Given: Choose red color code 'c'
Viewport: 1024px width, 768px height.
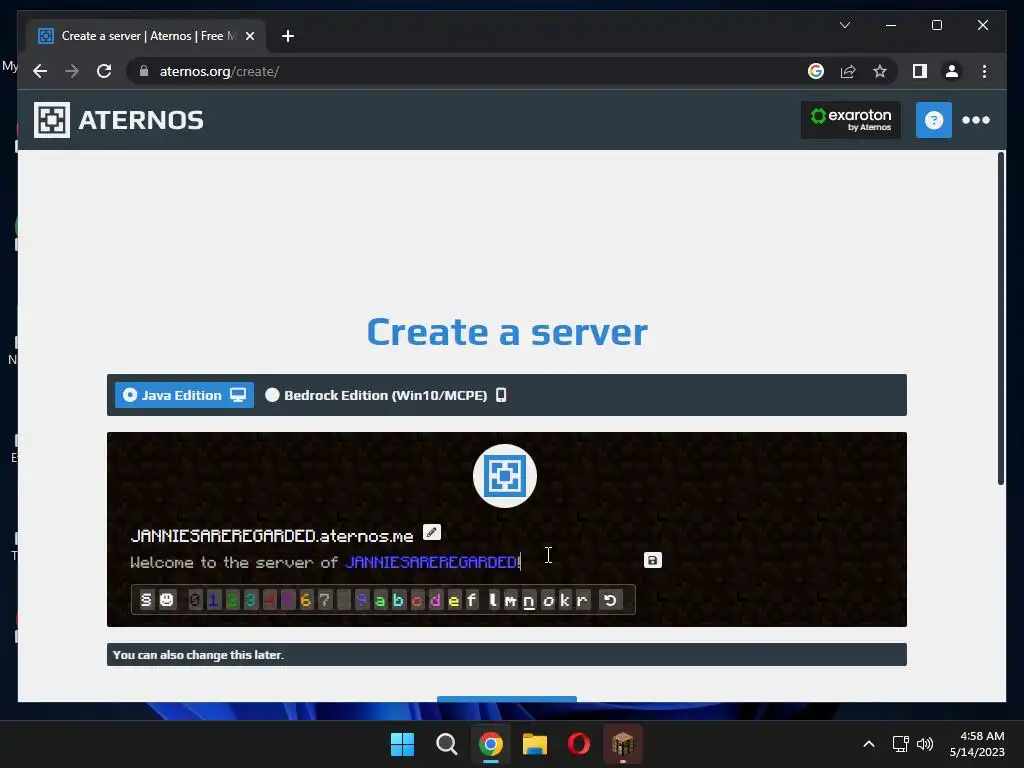Looking at the screenshot, I should pyautogui.click(x=417, y=600).
